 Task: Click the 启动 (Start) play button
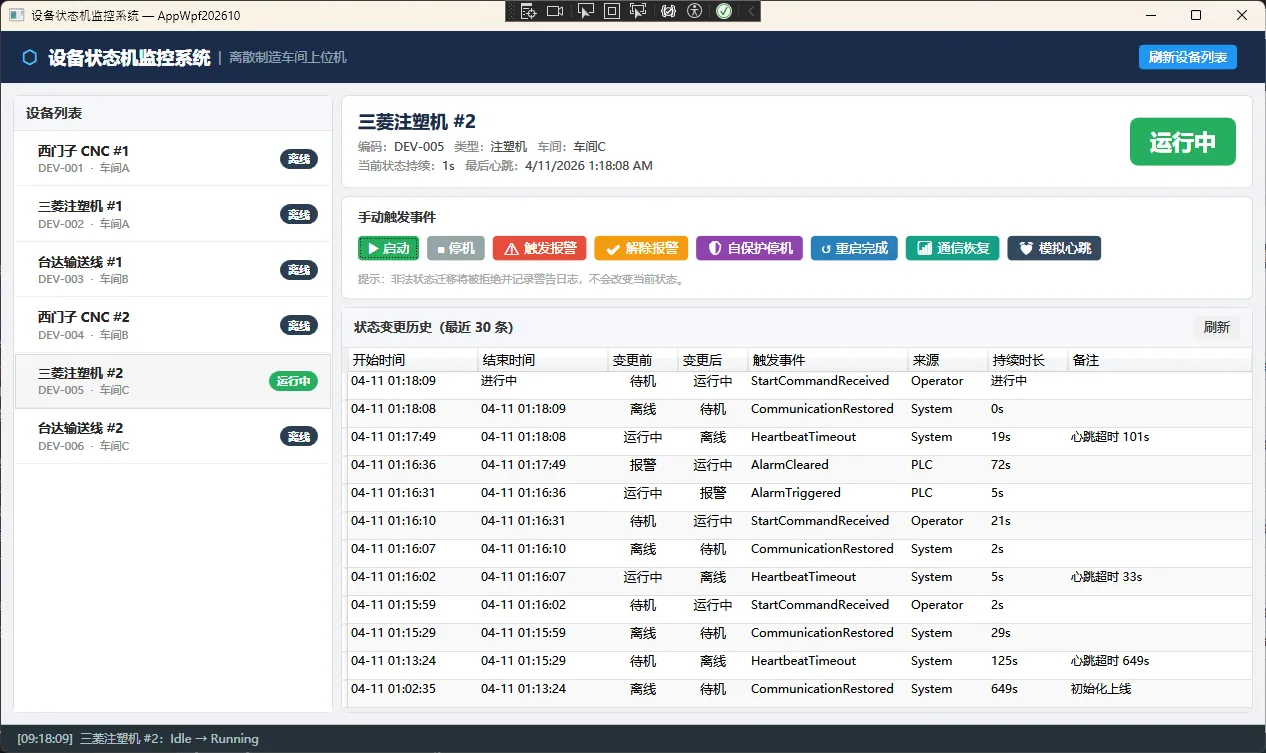pyautogui.click(x=388, y=248)
